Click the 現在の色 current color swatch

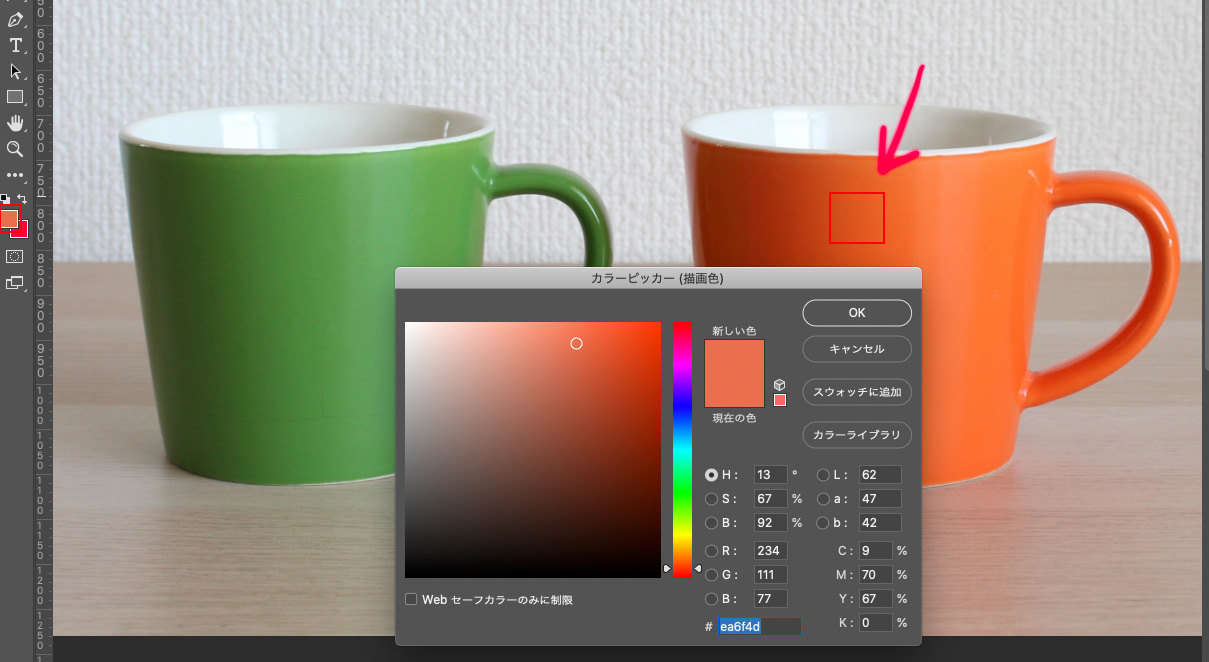point(735,391)
